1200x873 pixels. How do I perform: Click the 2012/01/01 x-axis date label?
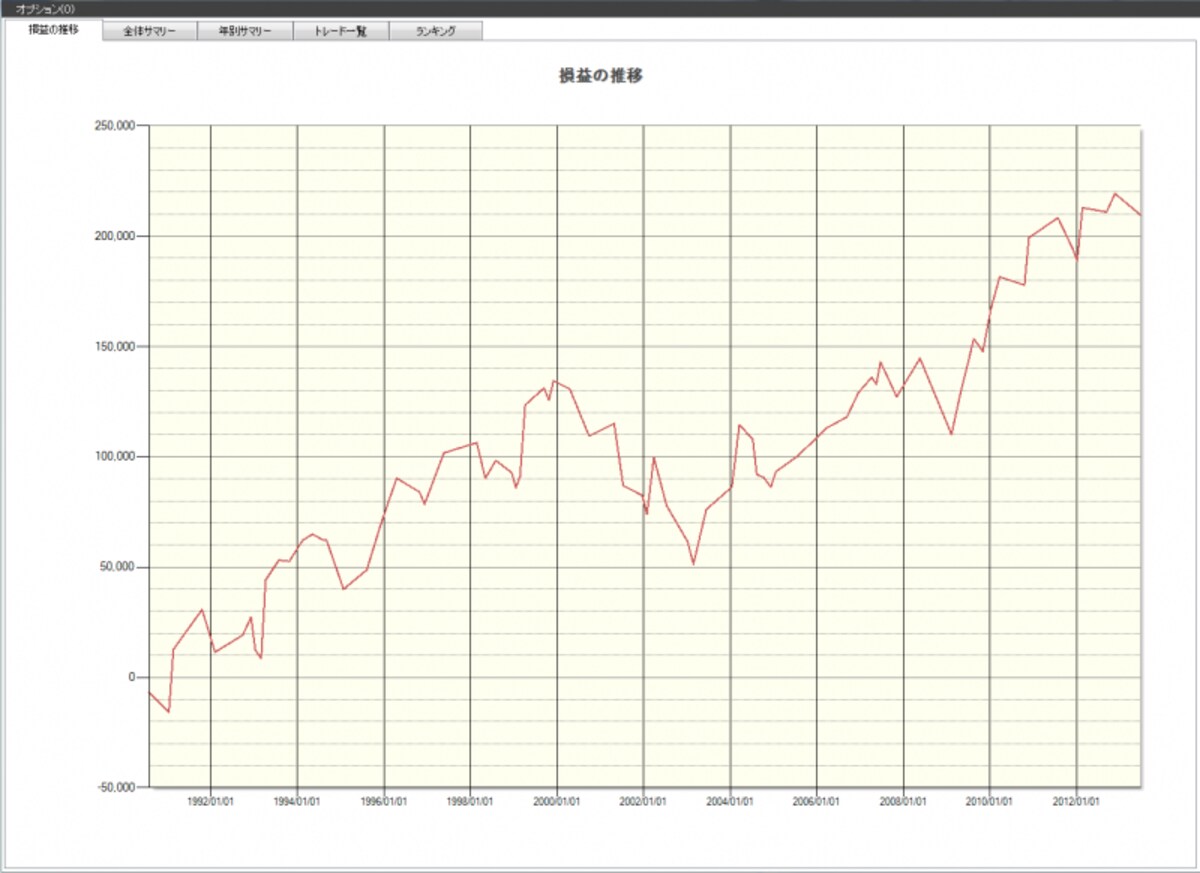pos(1077,801)
